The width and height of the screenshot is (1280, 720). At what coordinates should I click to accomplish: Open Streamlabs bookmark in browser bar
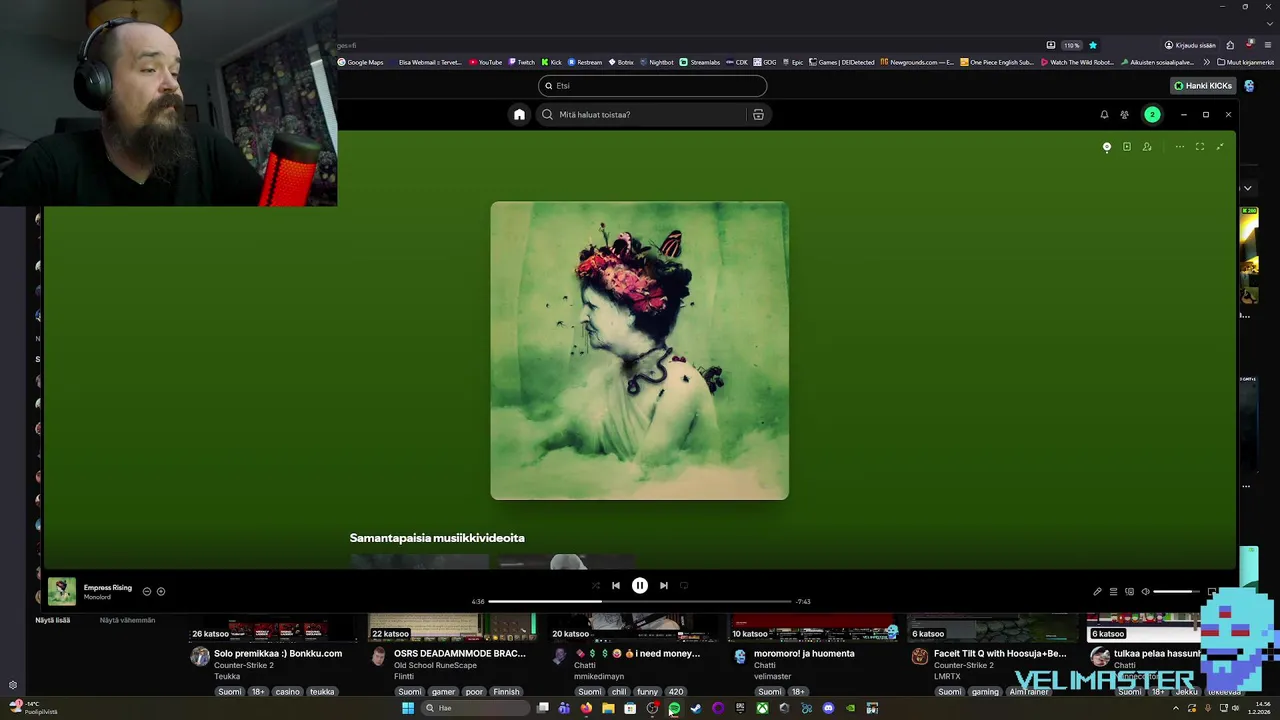[x=700, y=62]
